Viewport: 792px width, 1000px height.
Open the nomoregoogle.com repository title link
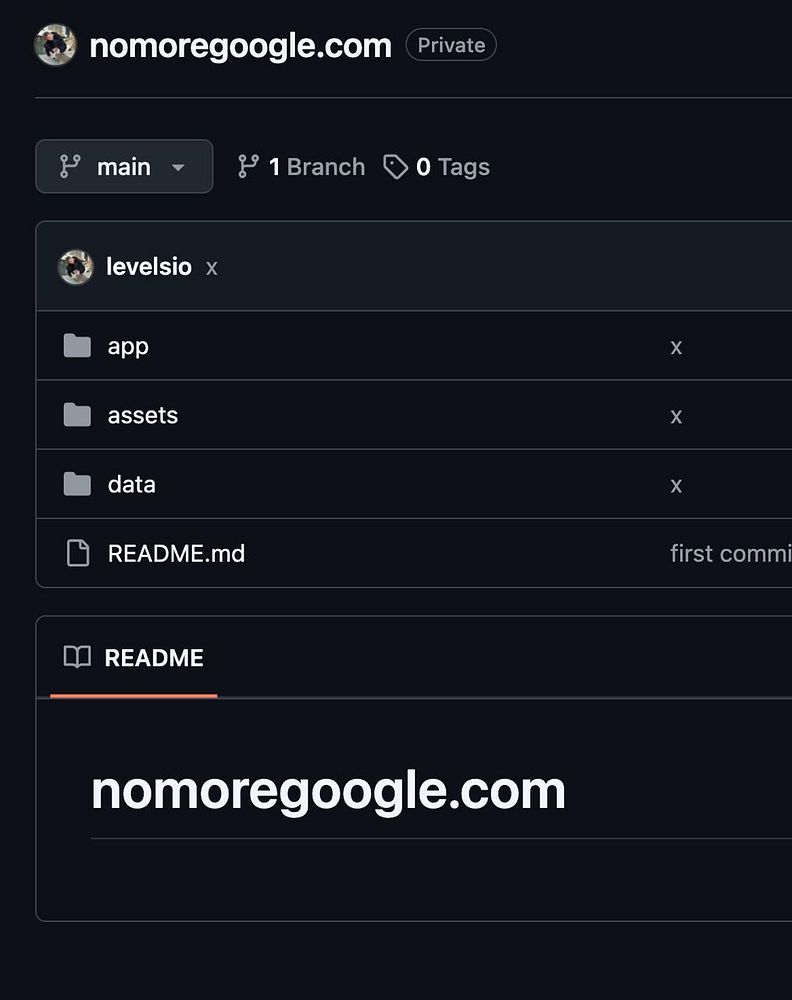(240, 46)
